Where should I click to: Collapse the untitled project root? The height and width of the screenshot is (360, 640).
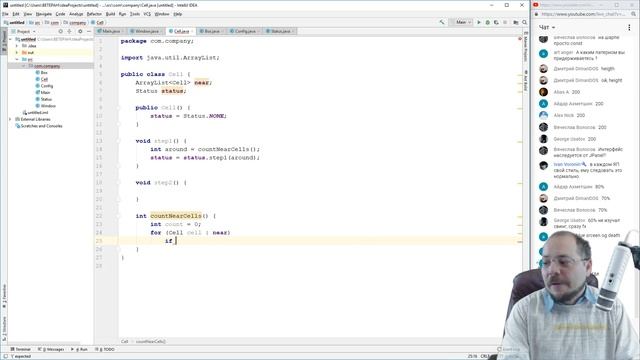coord(10,39)
